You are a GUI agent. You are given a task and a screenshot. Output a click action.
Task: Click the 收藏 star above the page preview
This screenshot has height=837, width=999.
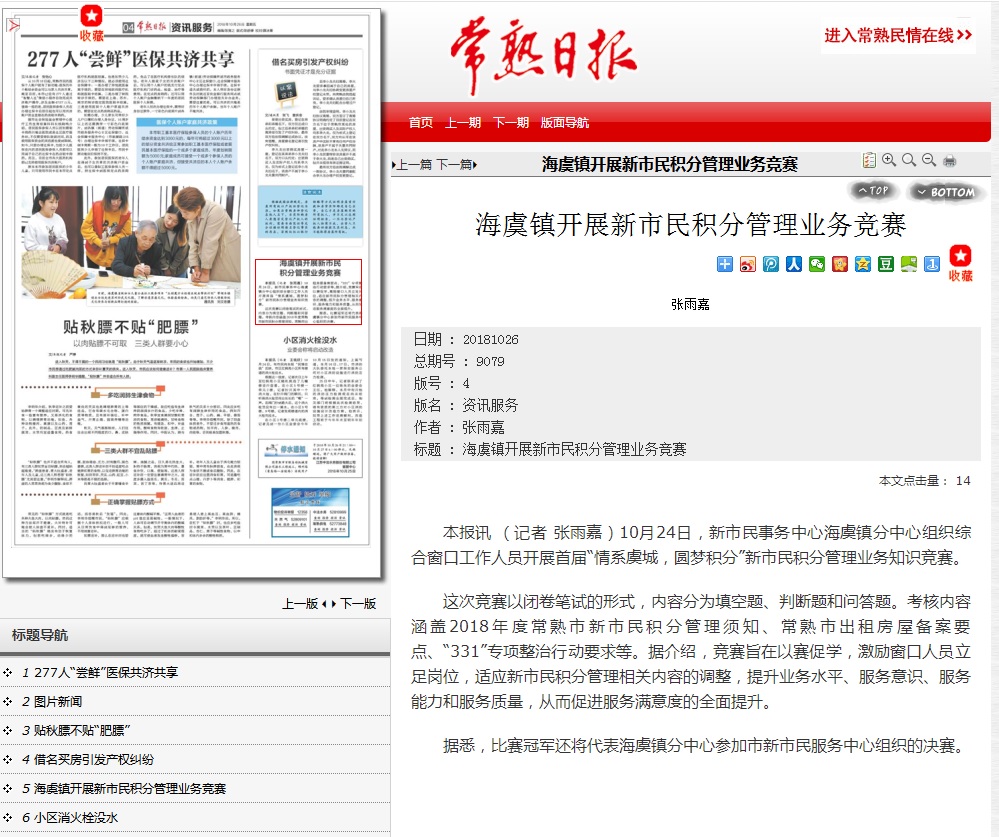pos(91,24)
